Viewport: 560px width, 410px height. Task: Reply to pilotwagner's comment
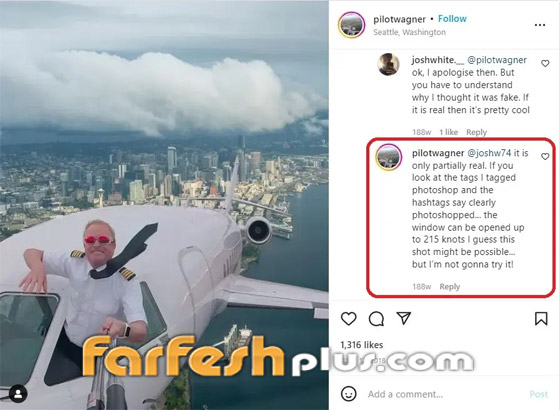point(450,286)
